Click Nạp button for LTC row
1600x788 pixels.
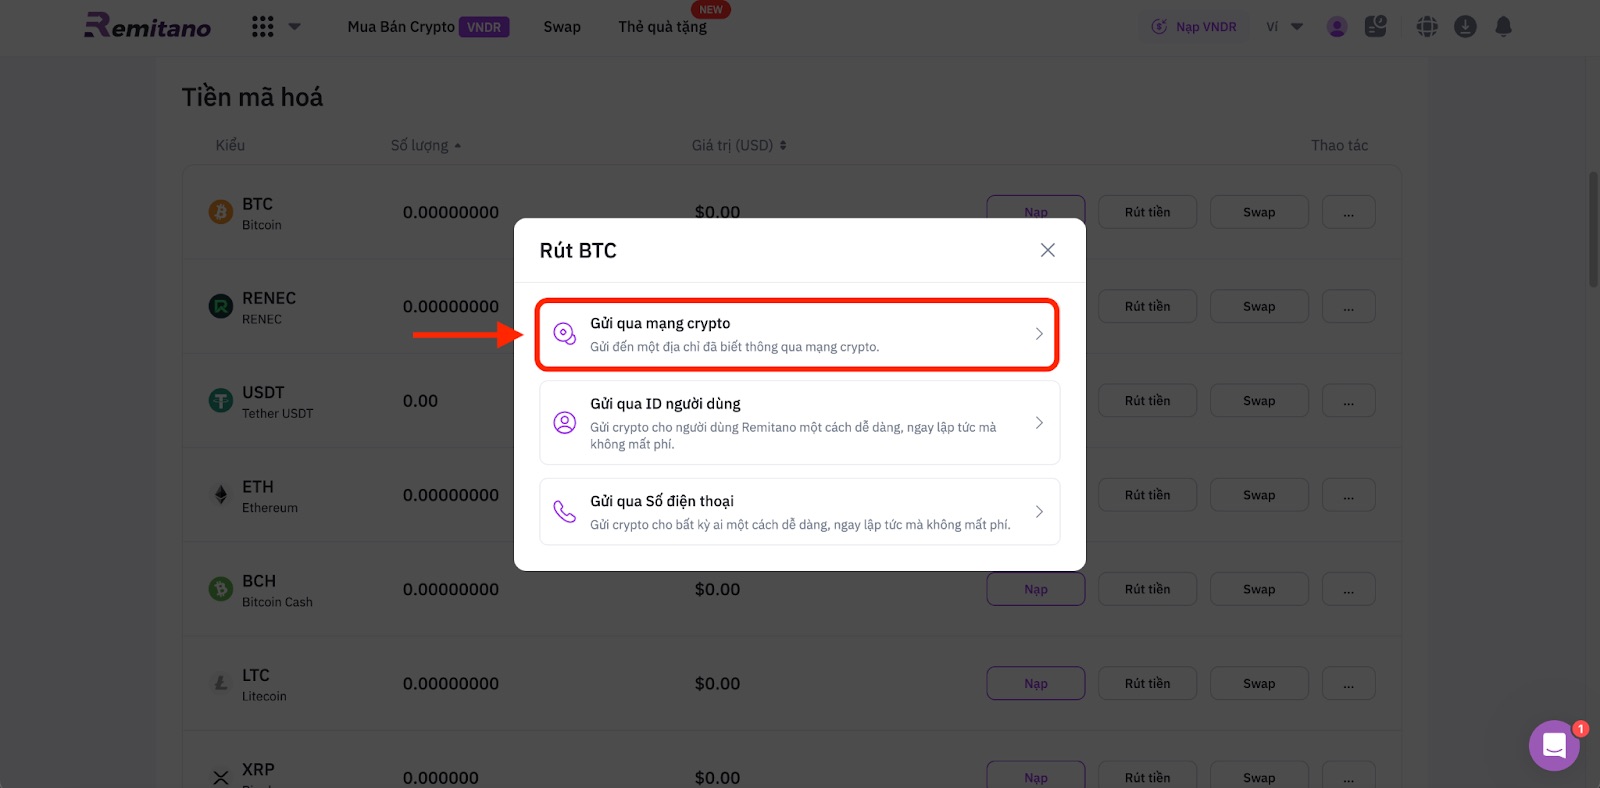tap(1035, 684)
